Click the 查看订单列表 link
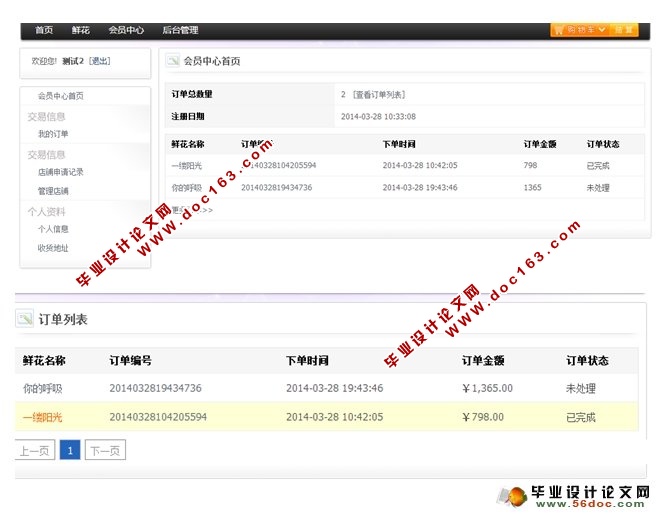660x514 pixels. [x=379, y=94]
